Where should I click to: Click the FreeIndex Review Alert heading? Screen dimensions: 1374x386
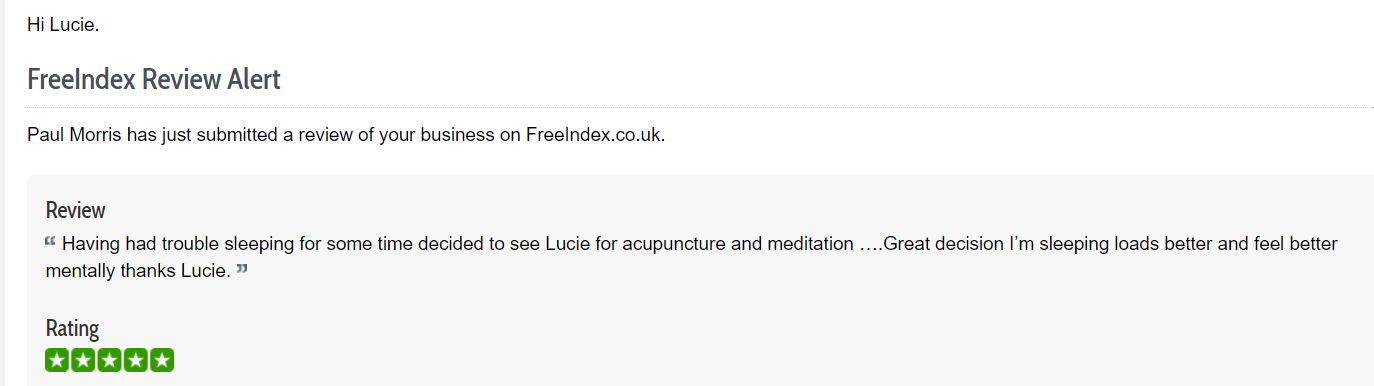(x=154, y=79)
